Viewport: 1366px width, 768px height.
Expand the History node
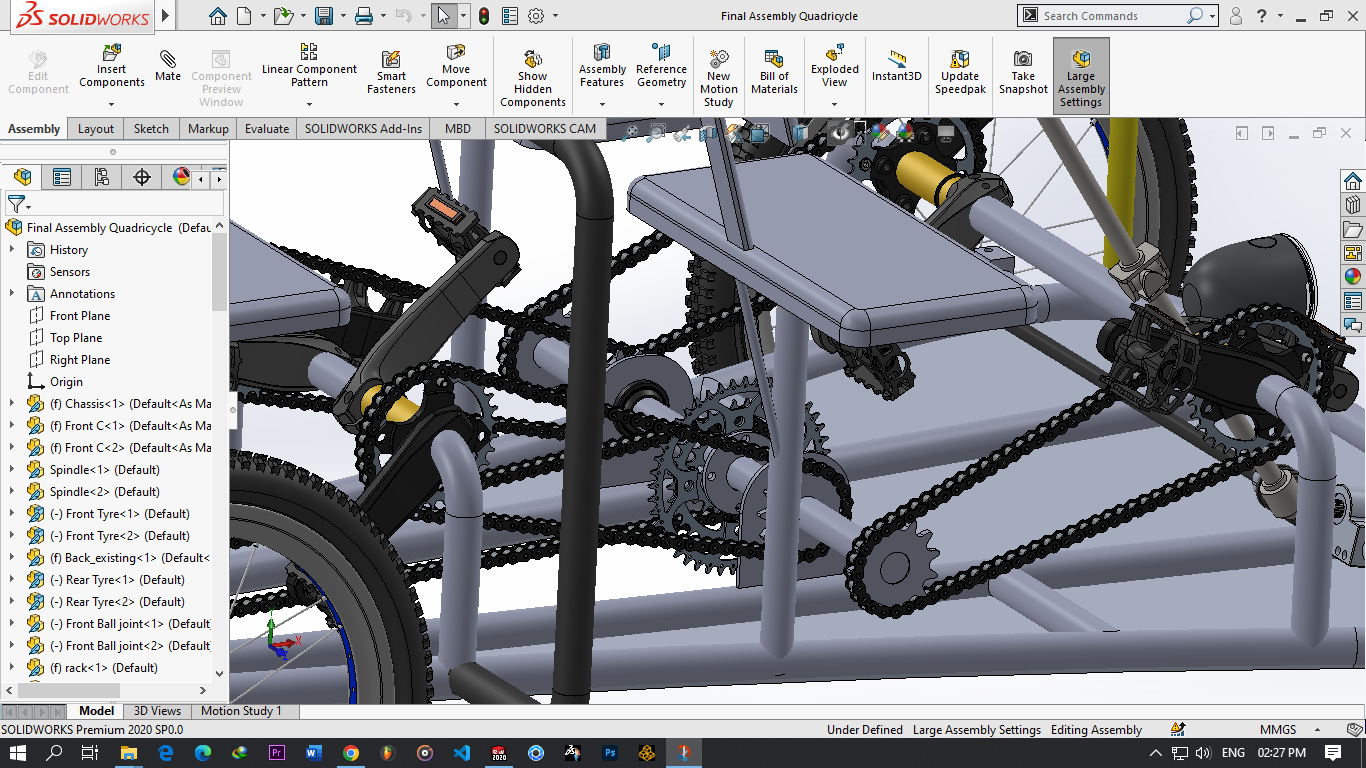(x=12, y=250)
